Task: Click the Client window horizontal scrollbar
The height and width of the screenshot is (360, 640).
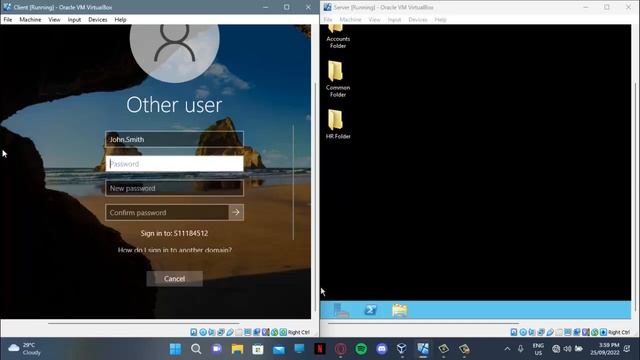Action: pos(144,323)
